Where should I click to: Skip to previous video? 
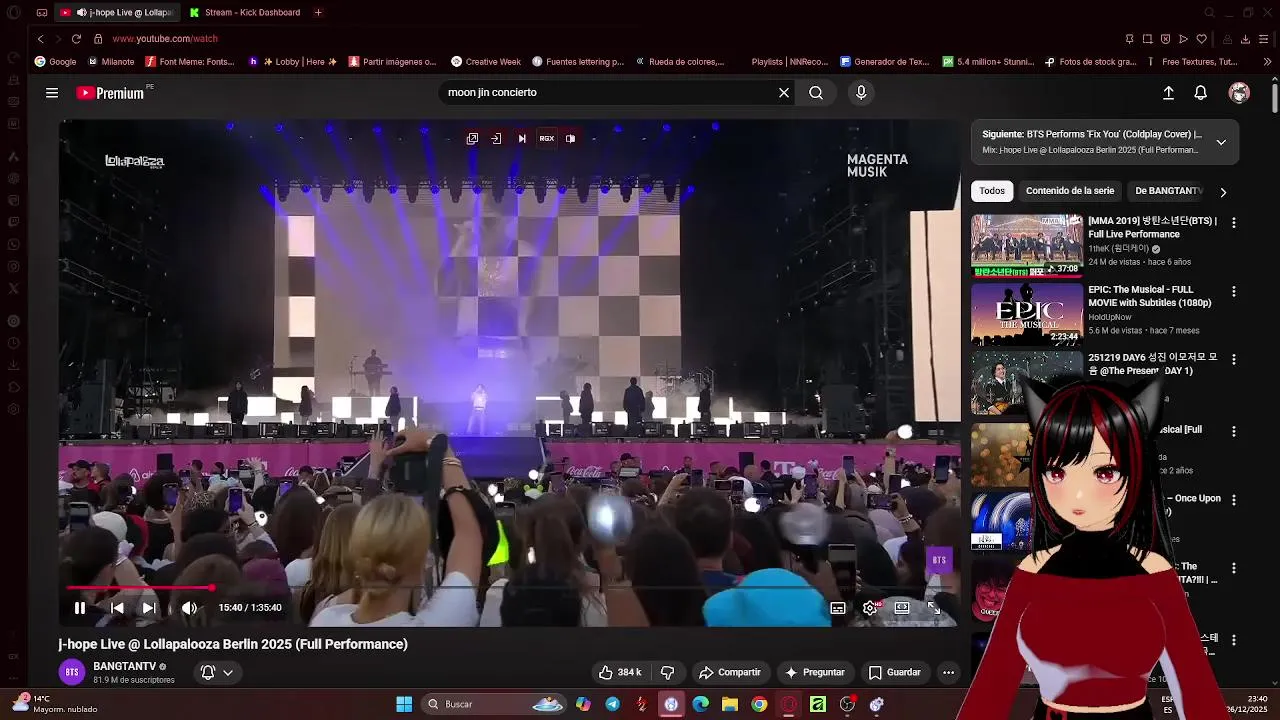(117, 607)
